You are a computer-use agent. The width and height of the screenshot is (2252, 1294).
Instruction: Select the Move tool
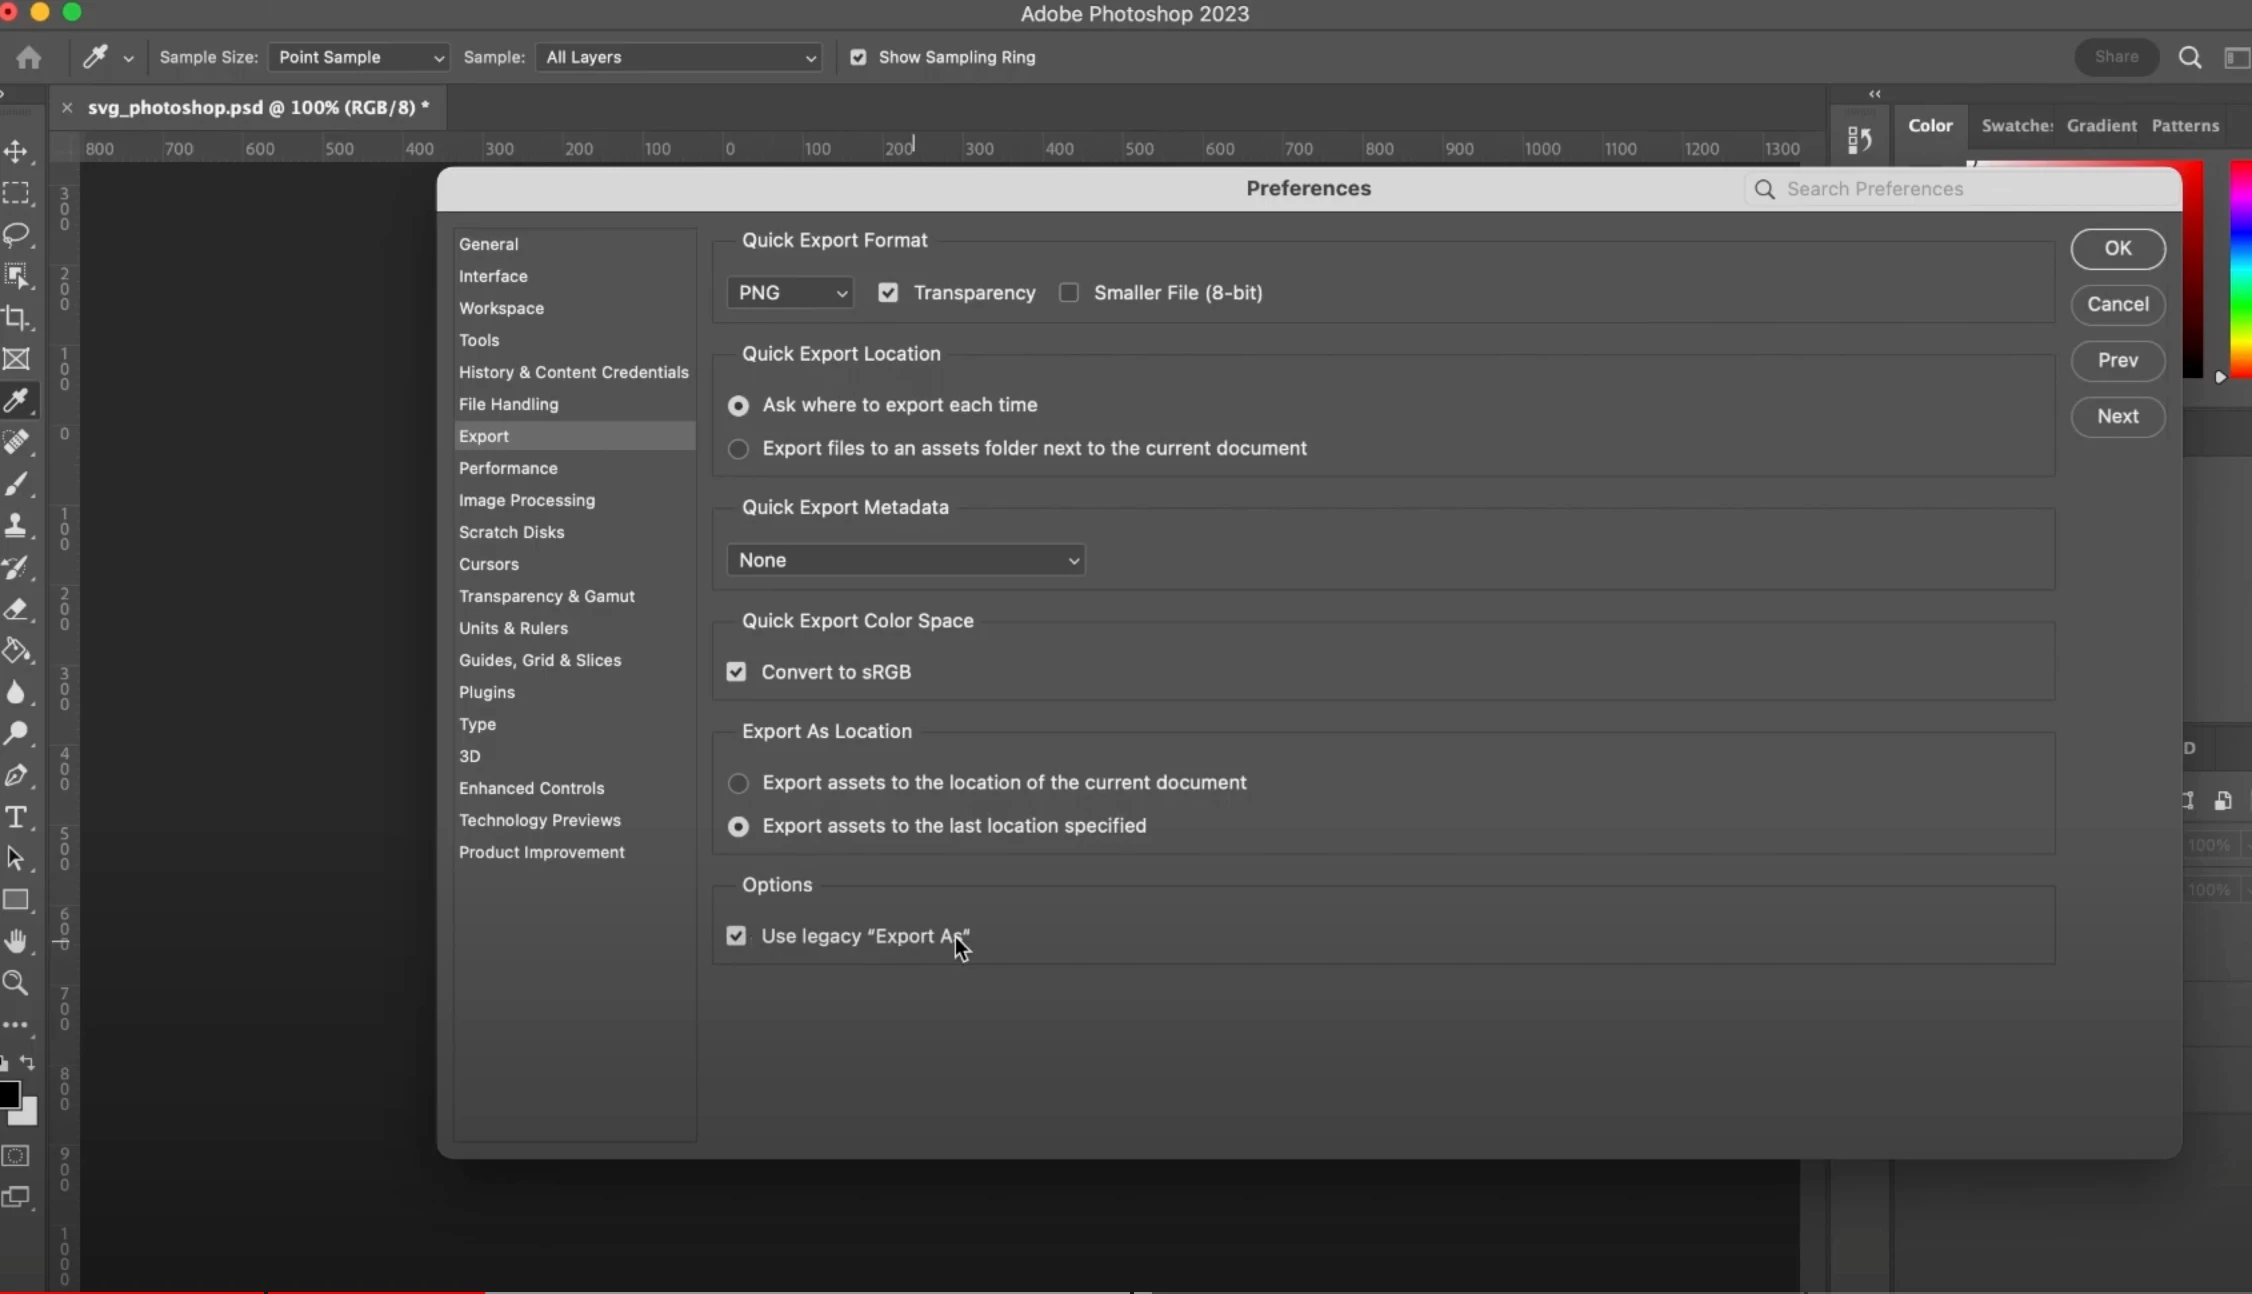pos(16,151)
